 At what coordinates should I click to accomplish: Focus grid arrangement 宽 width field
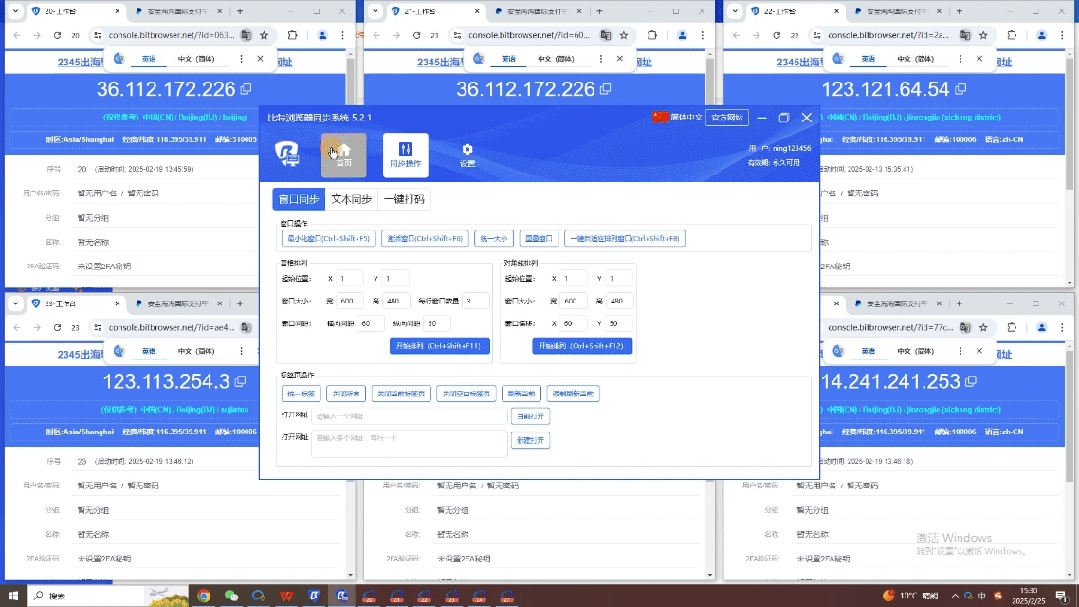(x=349, y=301)
